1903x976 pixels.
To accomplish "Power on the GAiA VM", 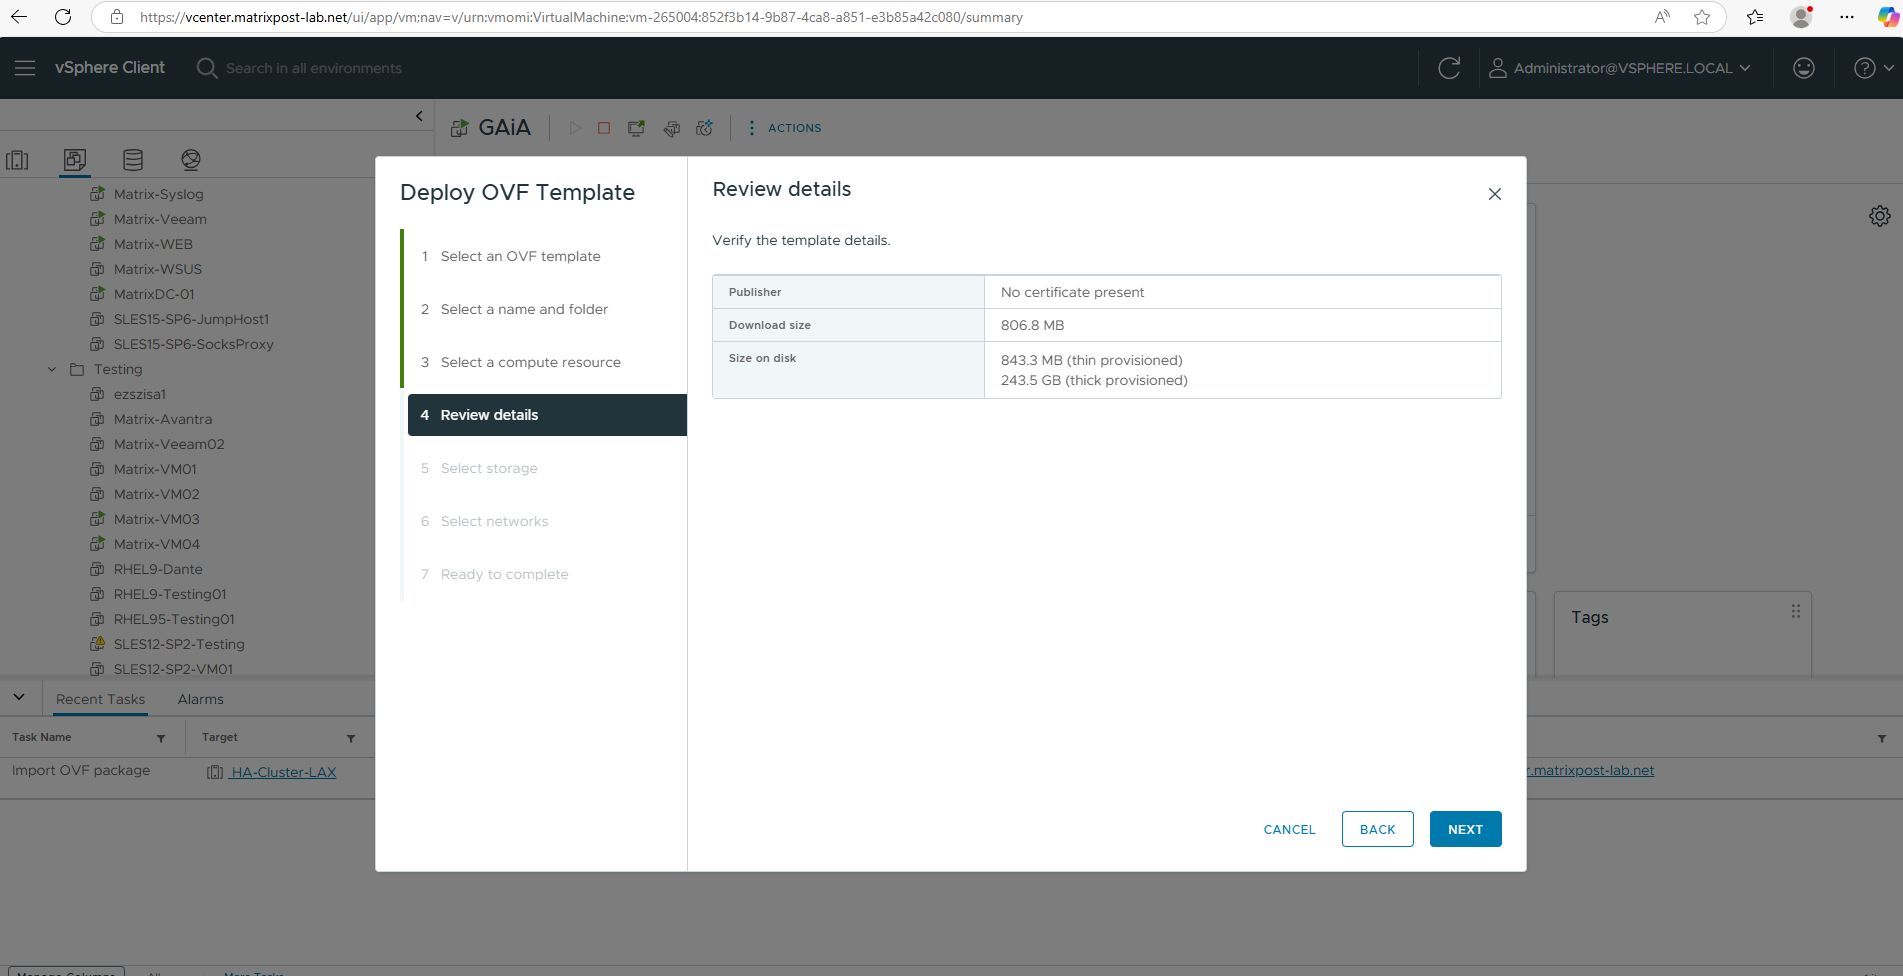I will [x=575, y=128].
